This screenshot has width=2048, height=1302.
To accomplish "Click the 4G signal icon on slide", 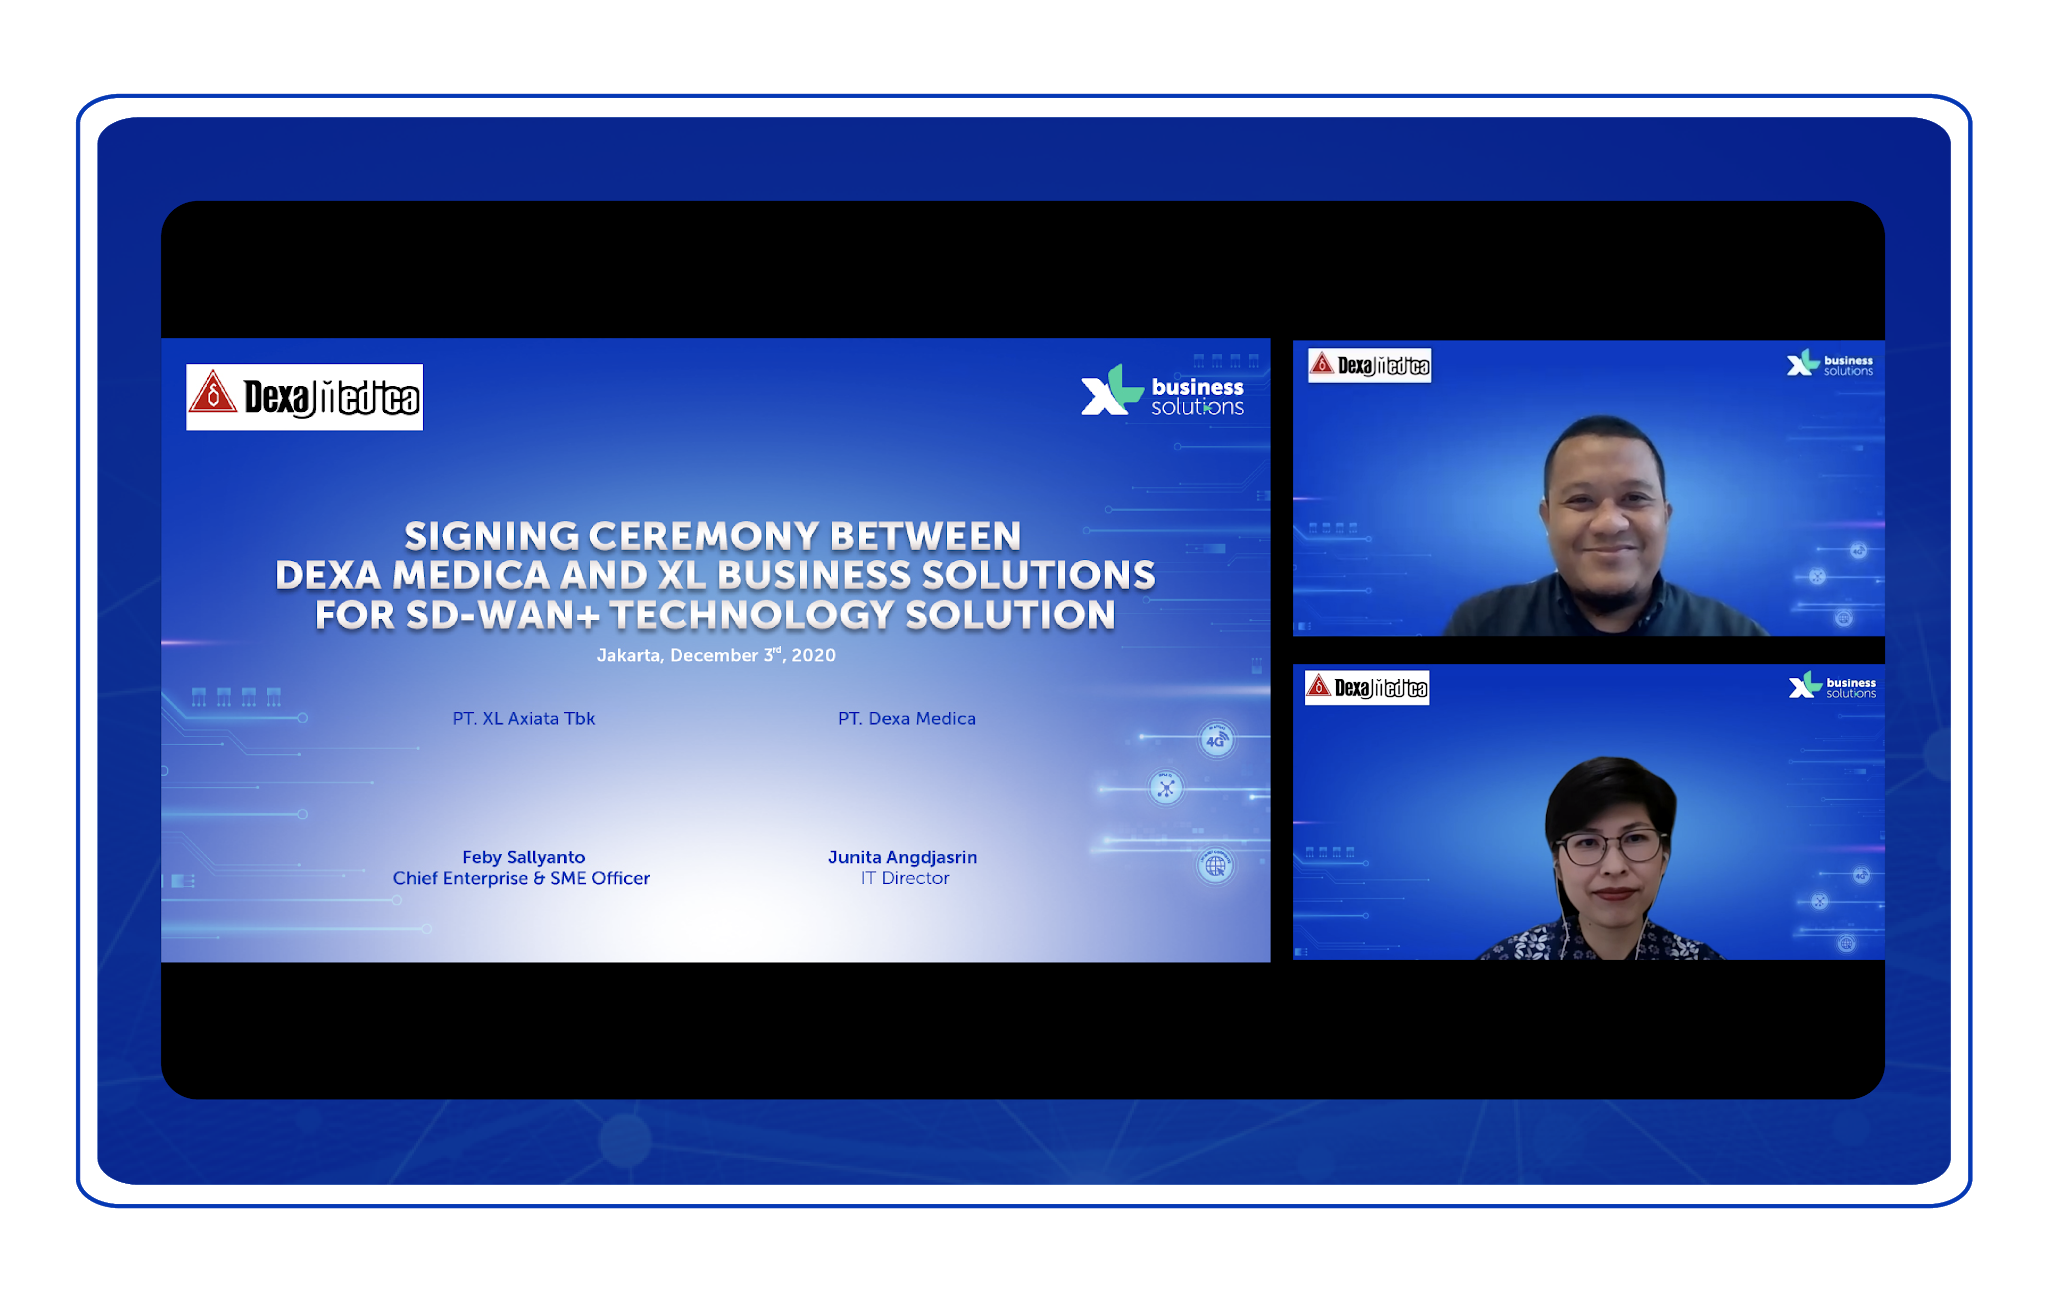I will 1216,740.
